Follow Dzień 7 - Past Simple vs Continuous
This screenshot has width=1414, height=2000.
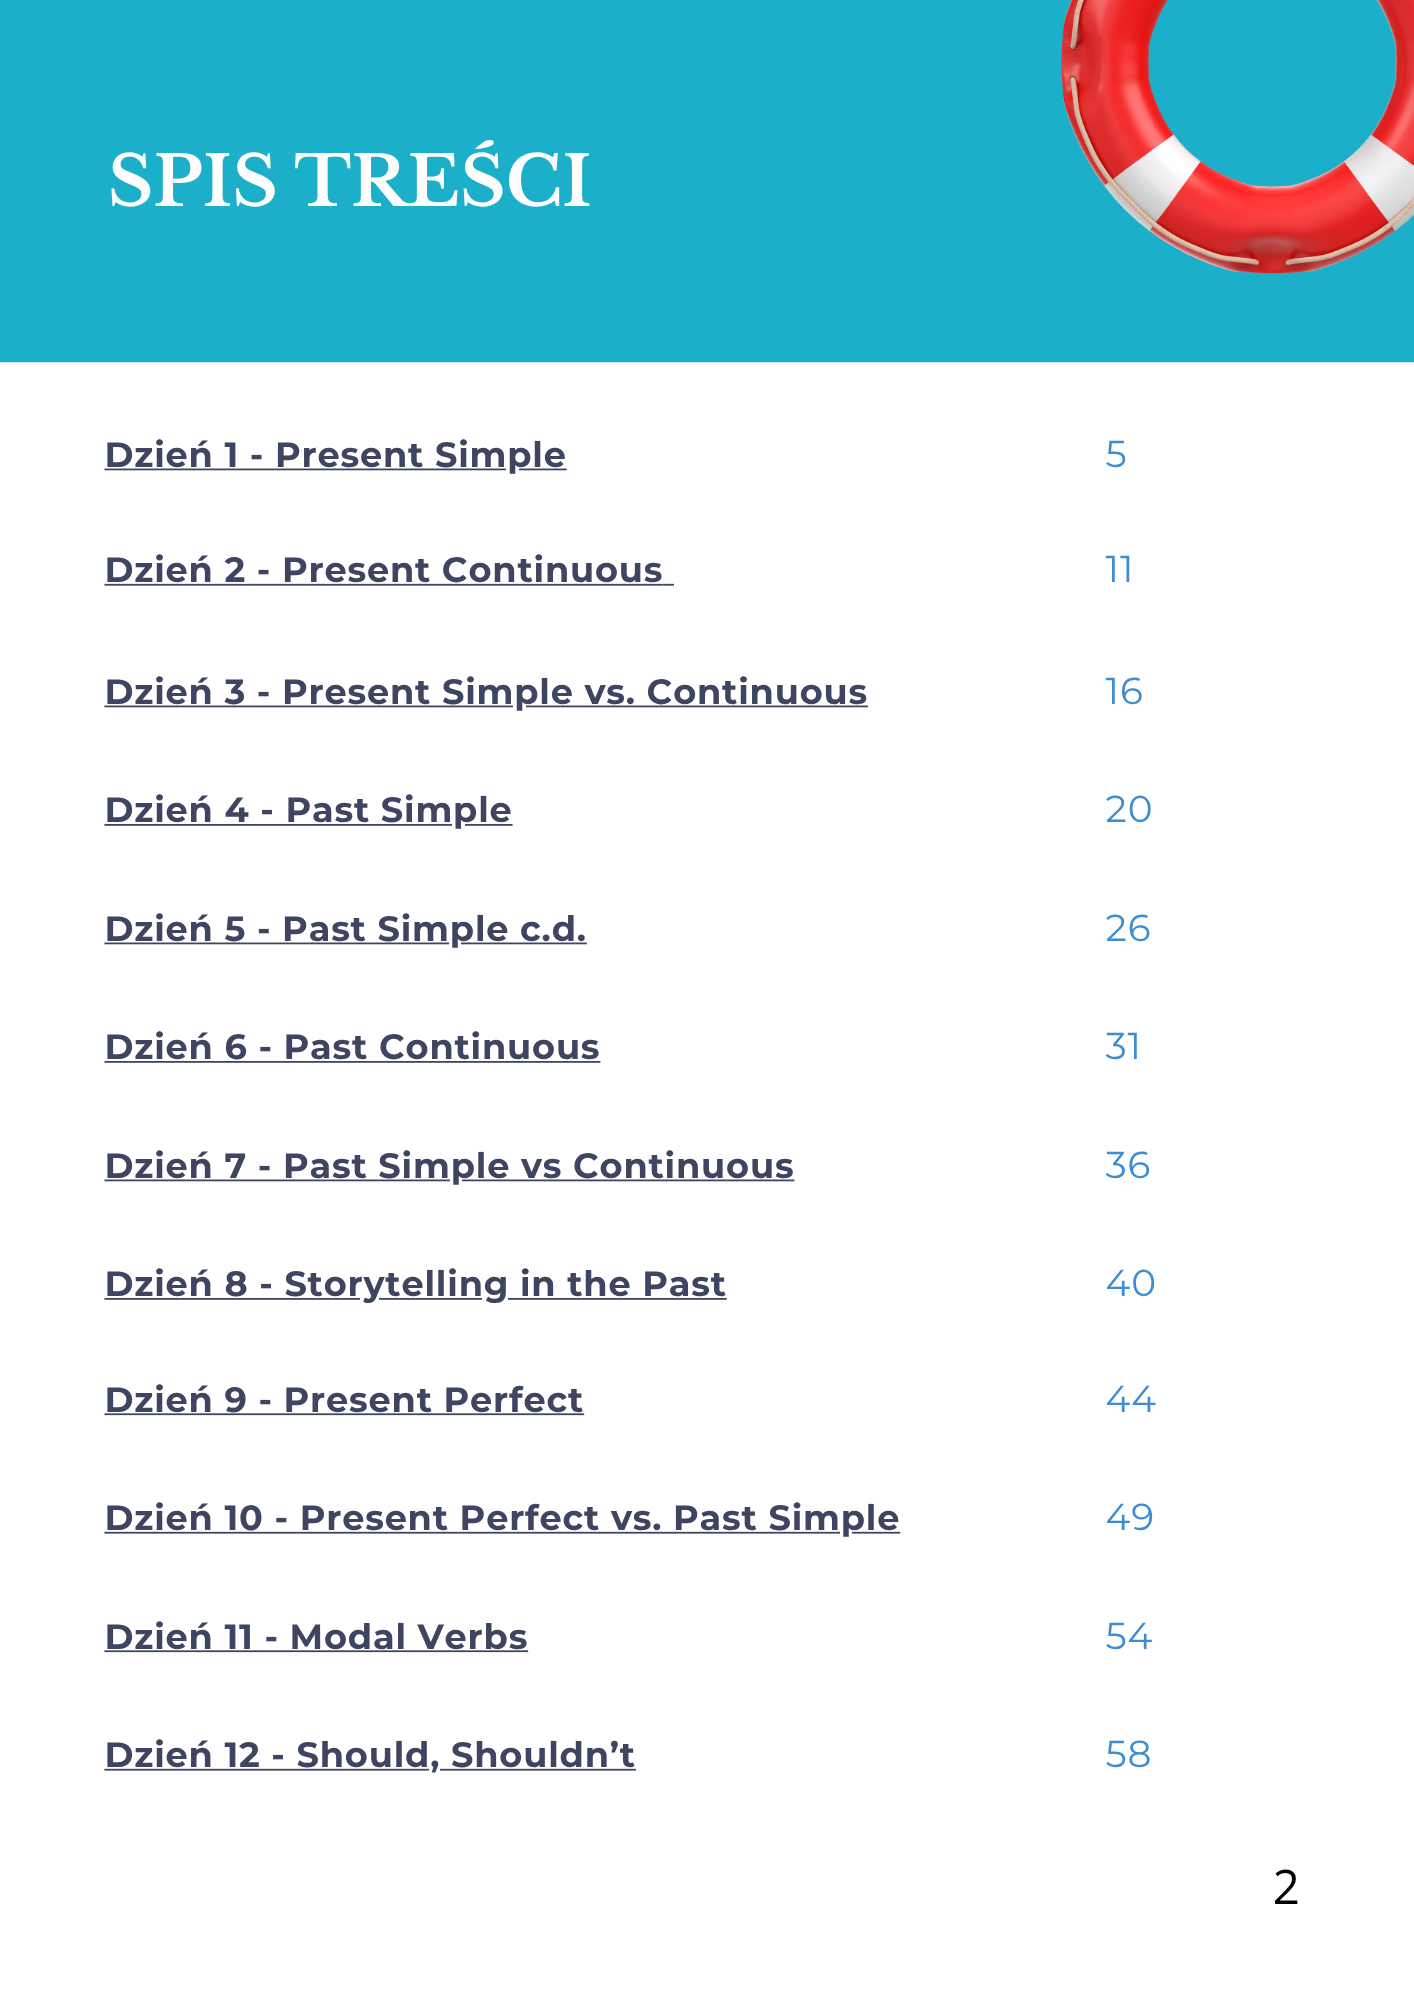tap(449, 1166)
